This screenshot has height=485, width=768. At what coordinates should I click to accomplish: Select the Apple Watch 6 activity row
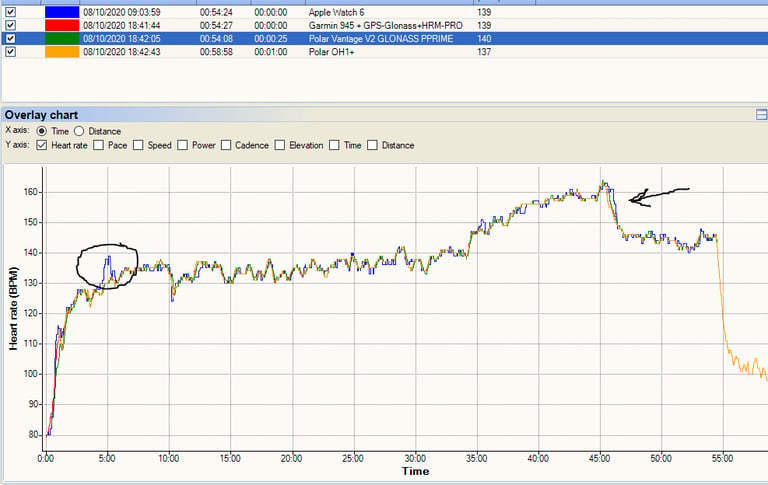coord(384,12)
